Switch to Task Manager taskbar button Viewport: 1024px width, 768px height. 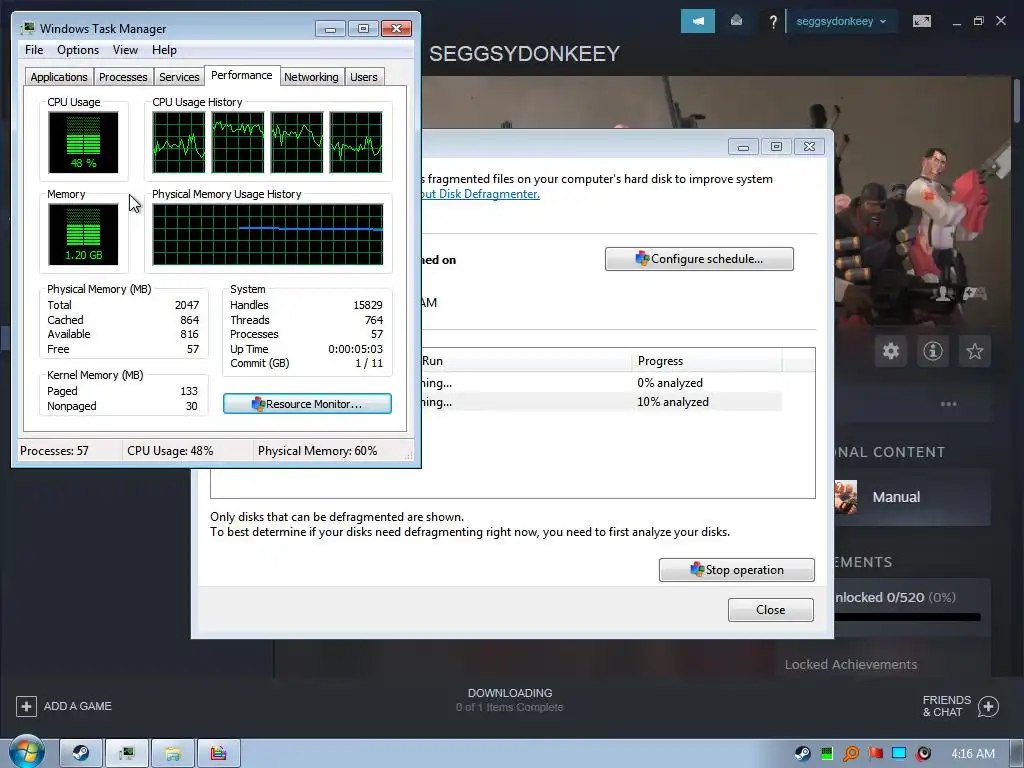click(x=127, y=753)
